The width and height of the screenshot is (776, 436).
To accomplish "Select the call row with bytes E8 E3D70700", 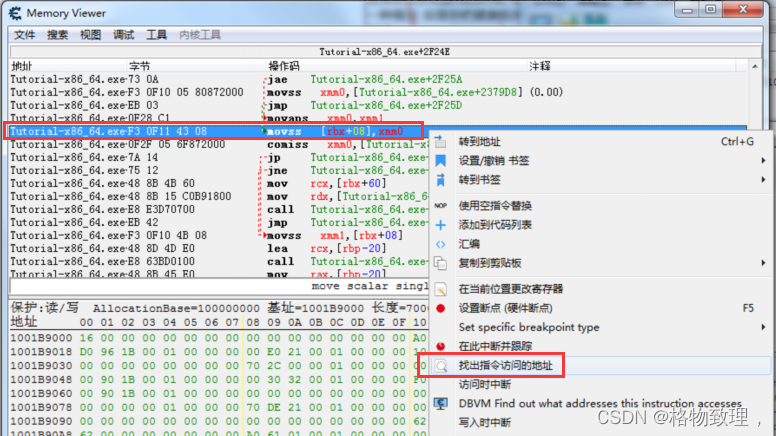I will point(219,209).
